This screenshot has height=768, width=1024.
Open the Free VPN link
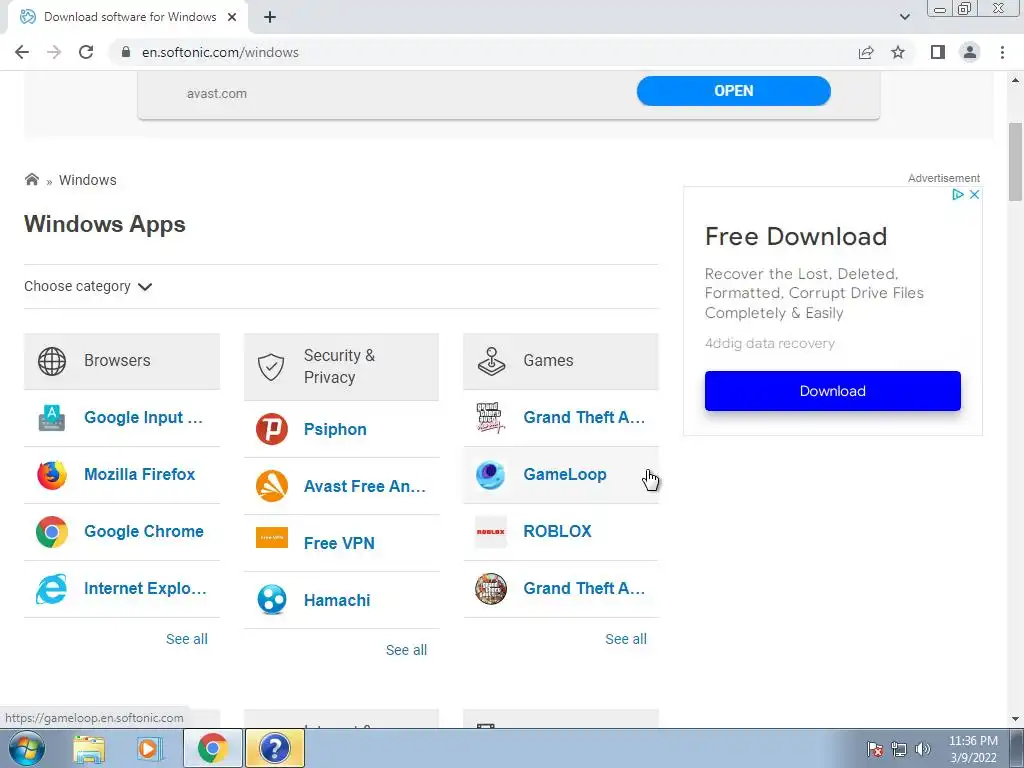pos(339,543)
